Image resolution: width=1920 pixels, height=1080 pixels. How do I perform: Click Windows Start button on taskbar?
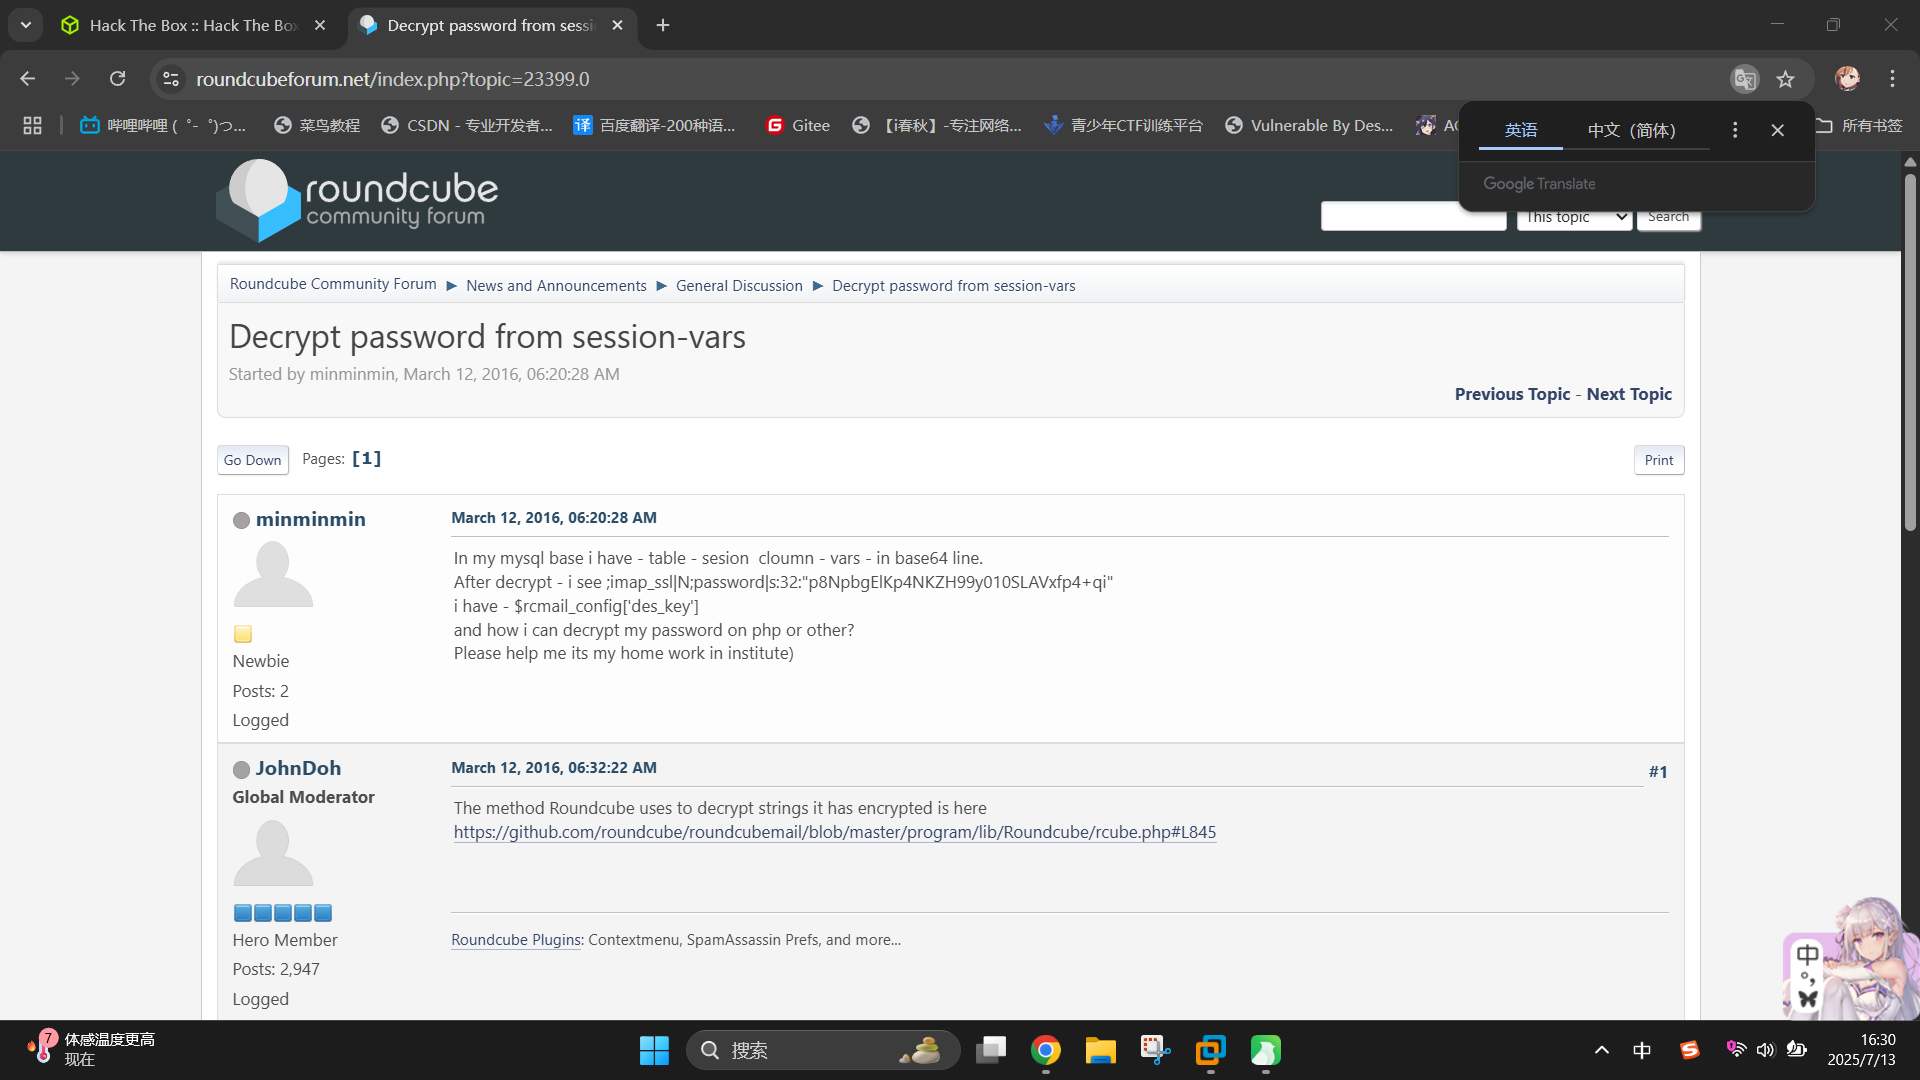654,1050
